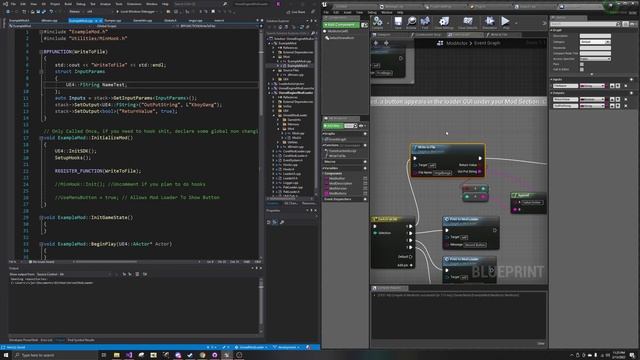
Task: Click the Add New button in My Blueprint
Action: pyautogui.click(x=333, y=126)
